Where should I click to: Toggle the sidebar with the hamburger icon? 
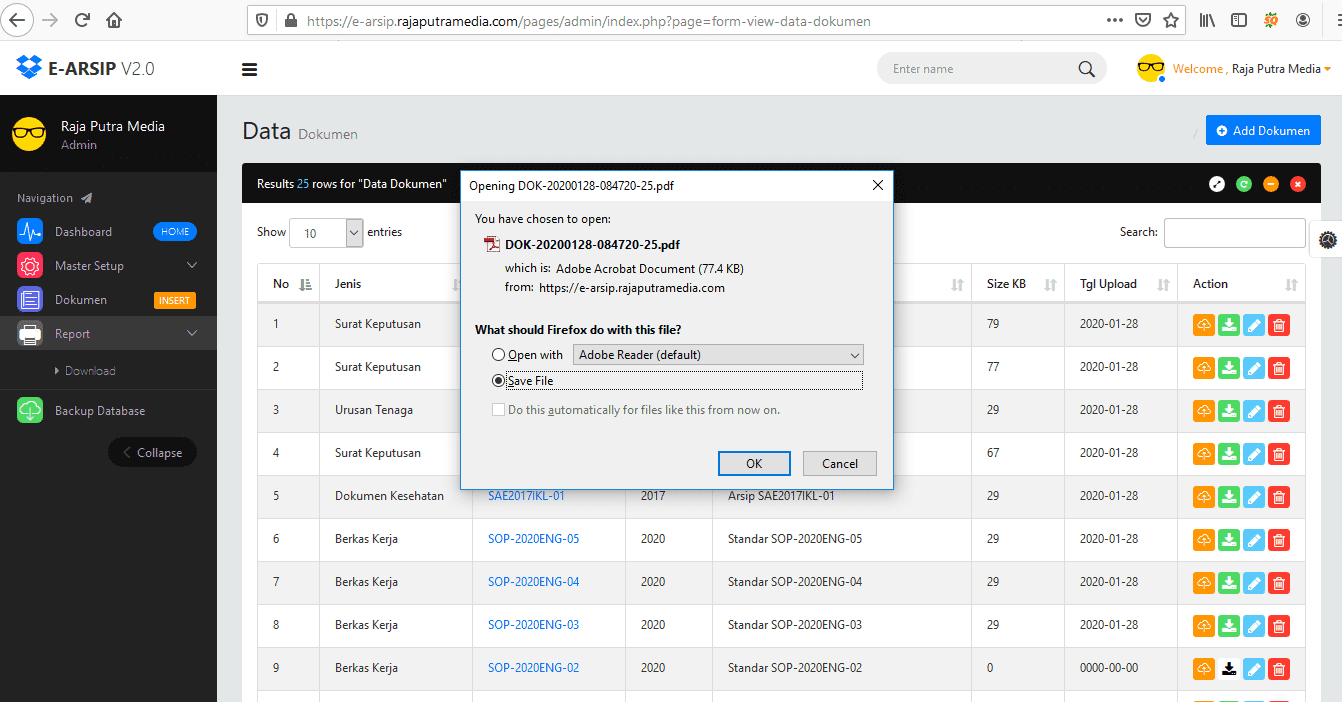pyautogui.click(x=249, y=69)
